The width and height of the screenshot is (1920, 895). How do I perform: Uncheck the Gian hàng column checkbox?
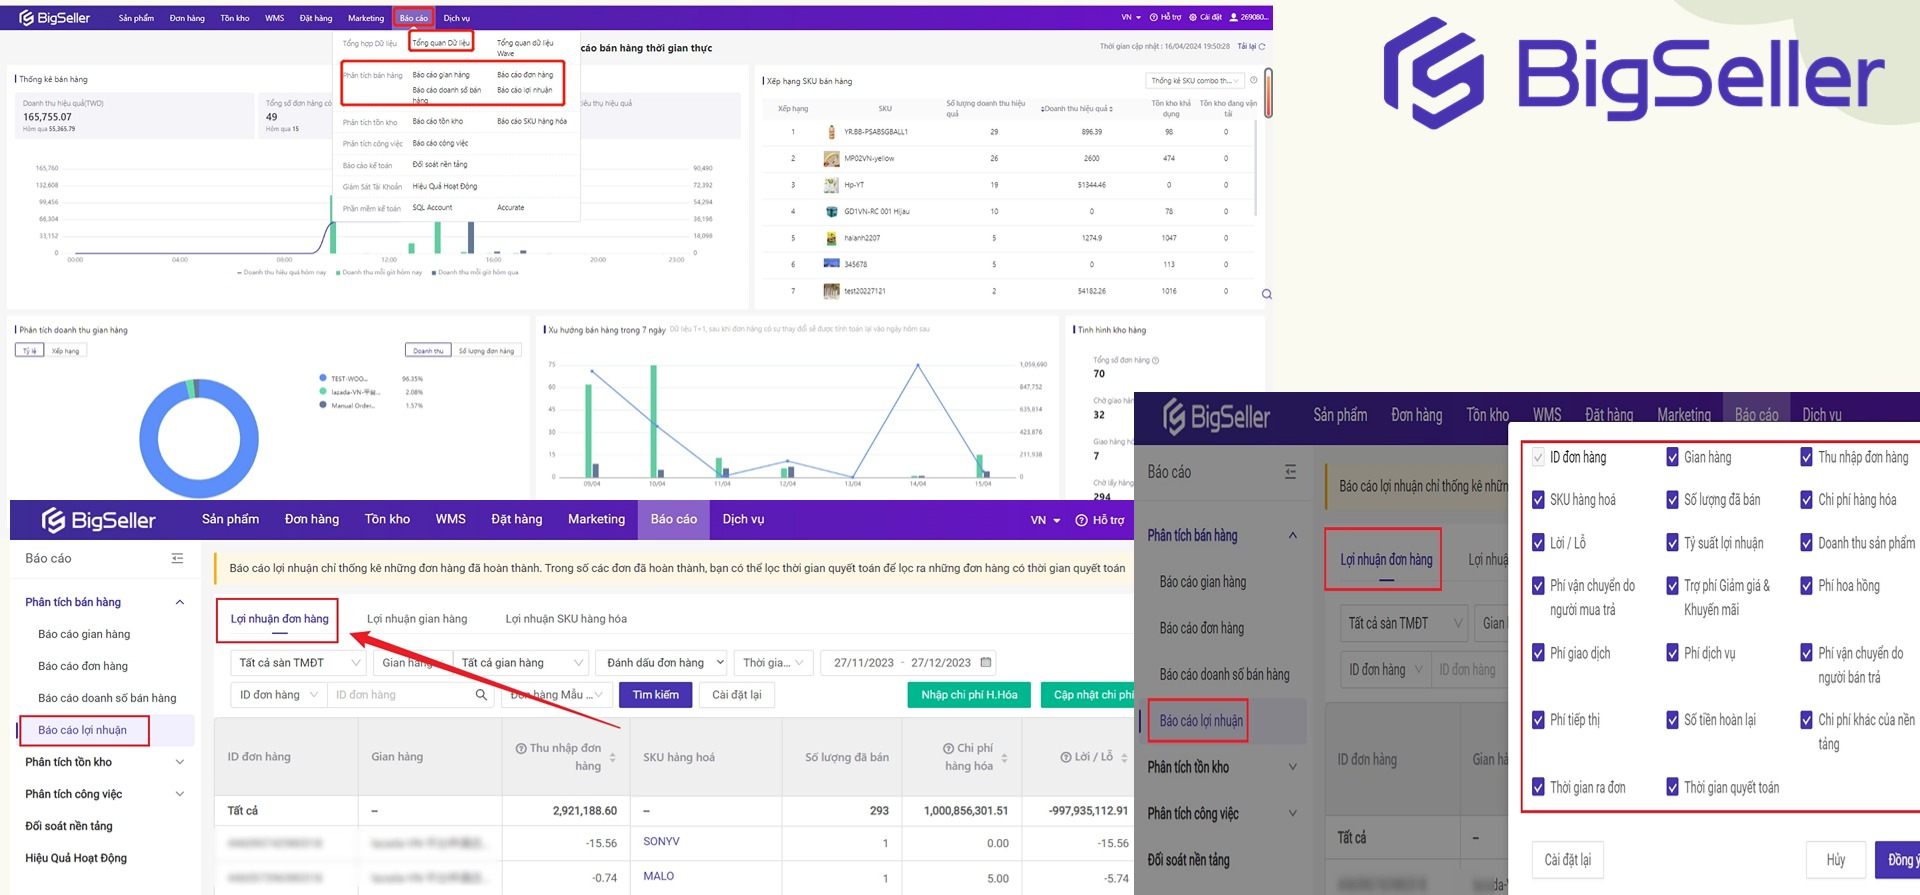[x=1672, y=457]
